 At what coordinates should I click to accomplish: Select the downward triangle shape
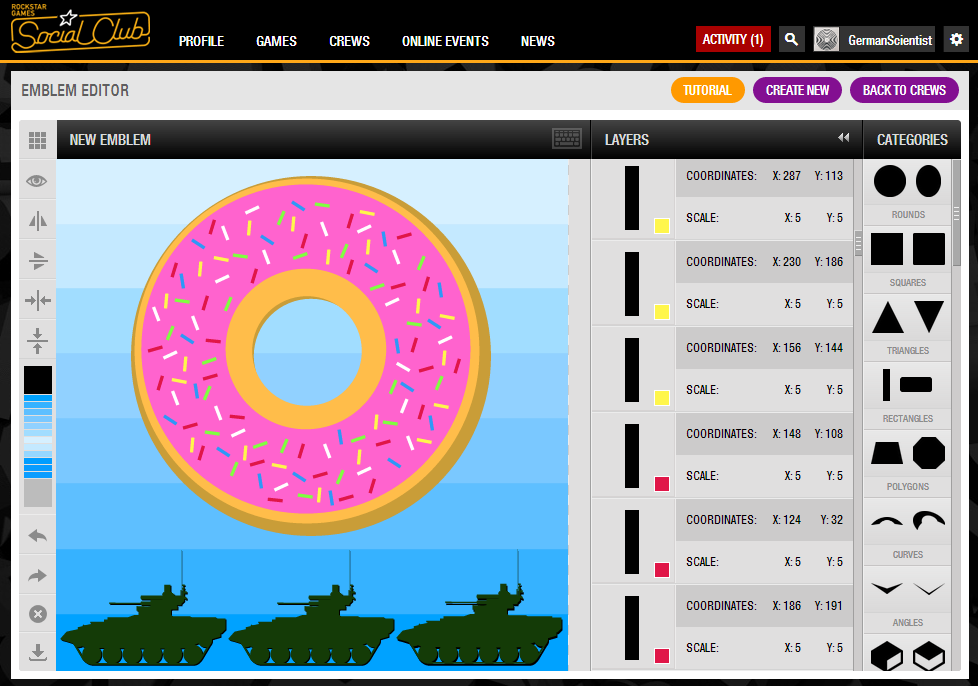click(x=929, y=317)
